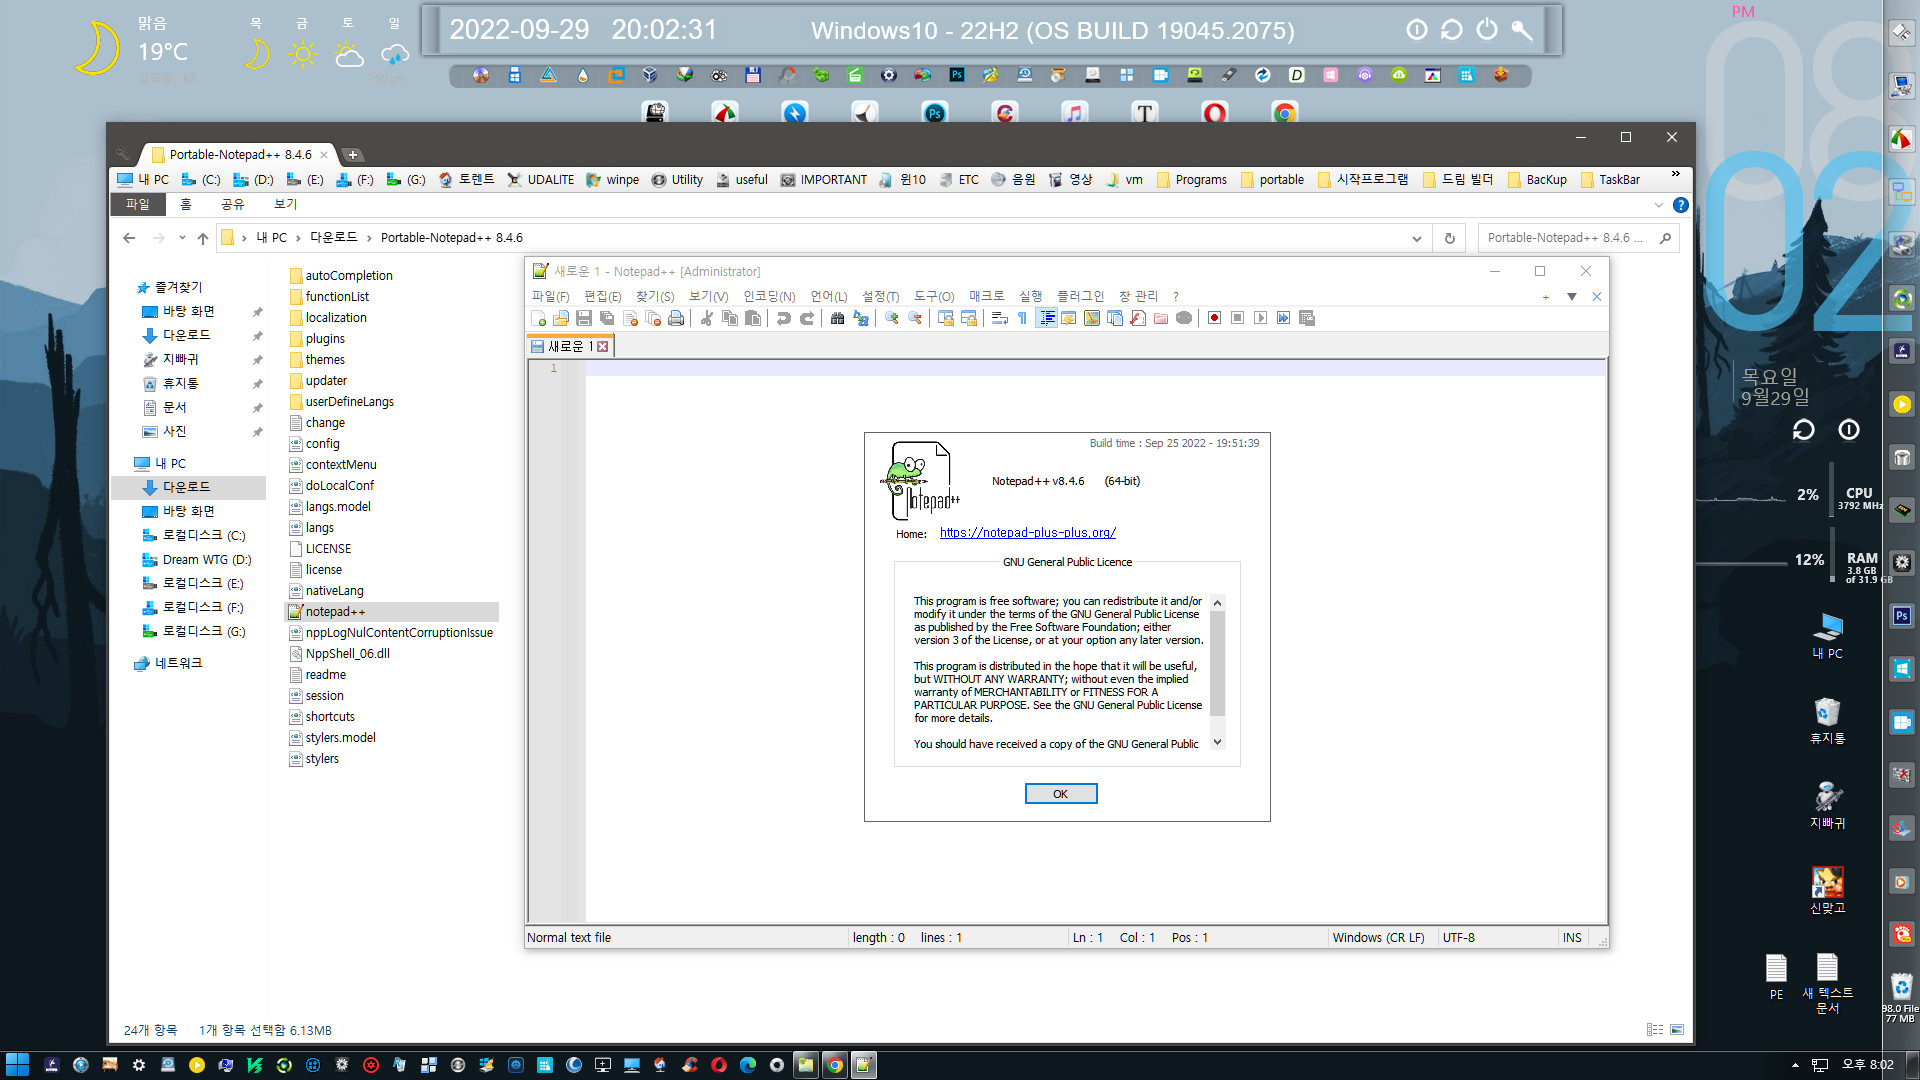Screen dimensions: 1920x1080
Task: Click the Close file icon in Notepad++ toolbar
Action: 630,318
